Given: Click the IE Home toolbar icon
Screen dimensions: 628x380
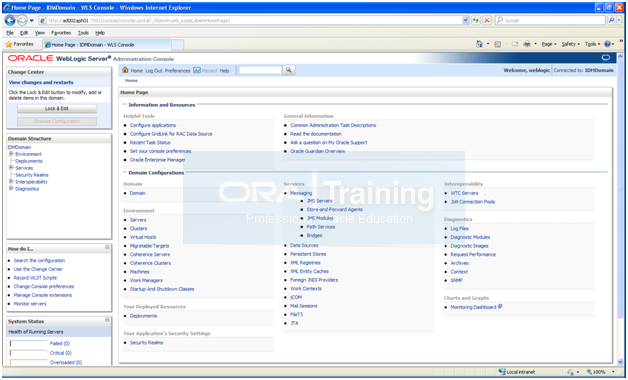Looking at the screenshot, I should point(479,44).
